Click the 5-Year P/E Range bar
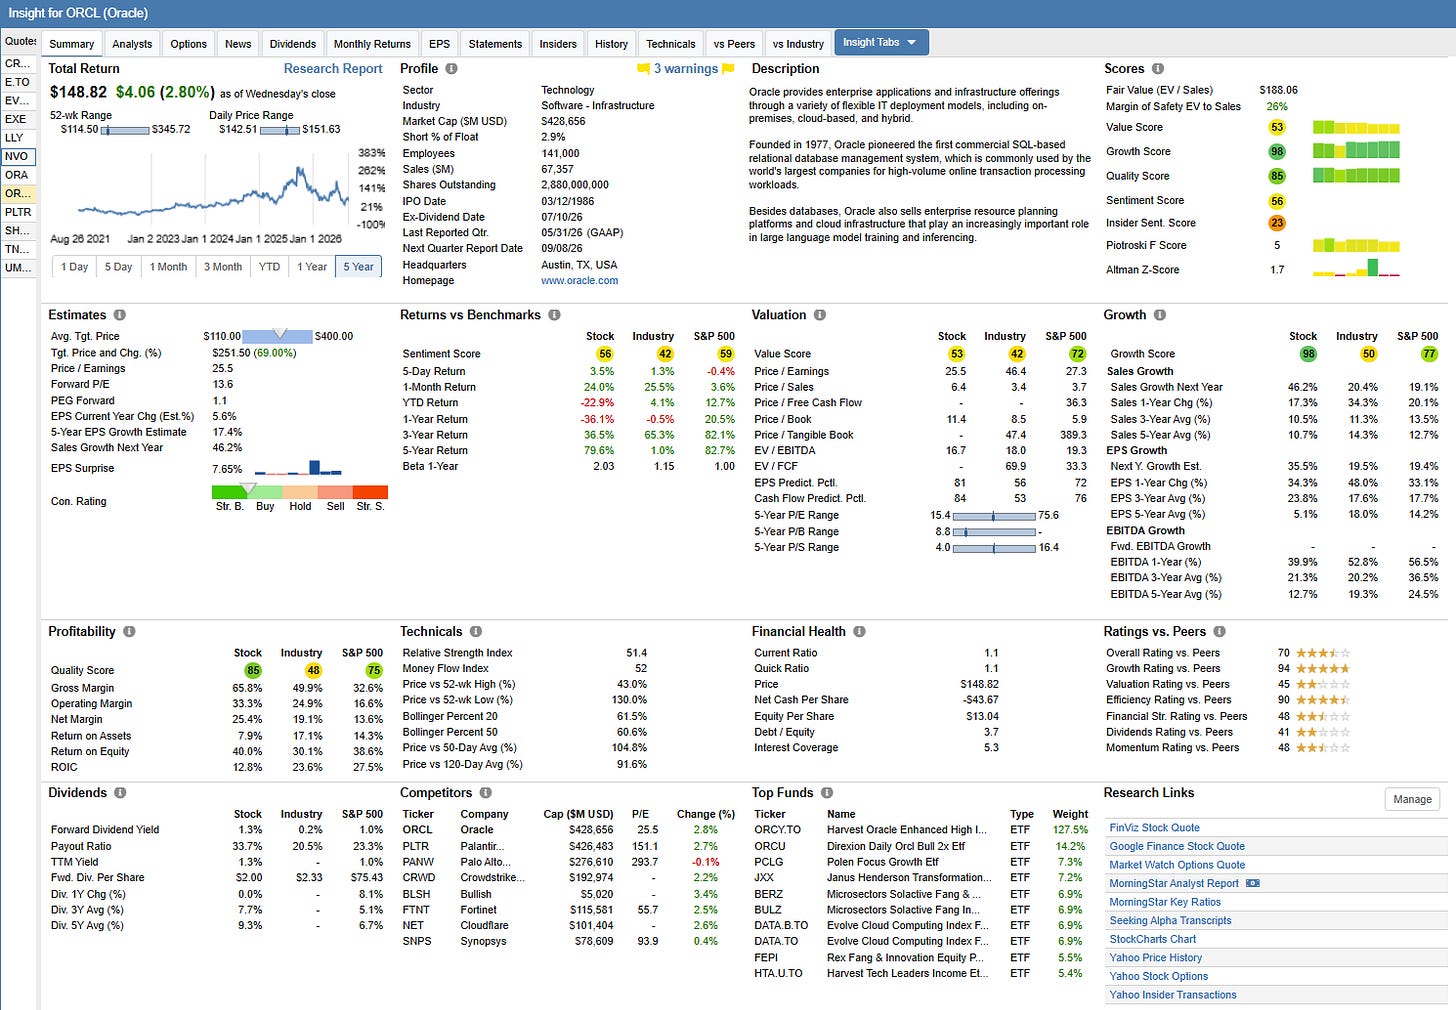 994,516
